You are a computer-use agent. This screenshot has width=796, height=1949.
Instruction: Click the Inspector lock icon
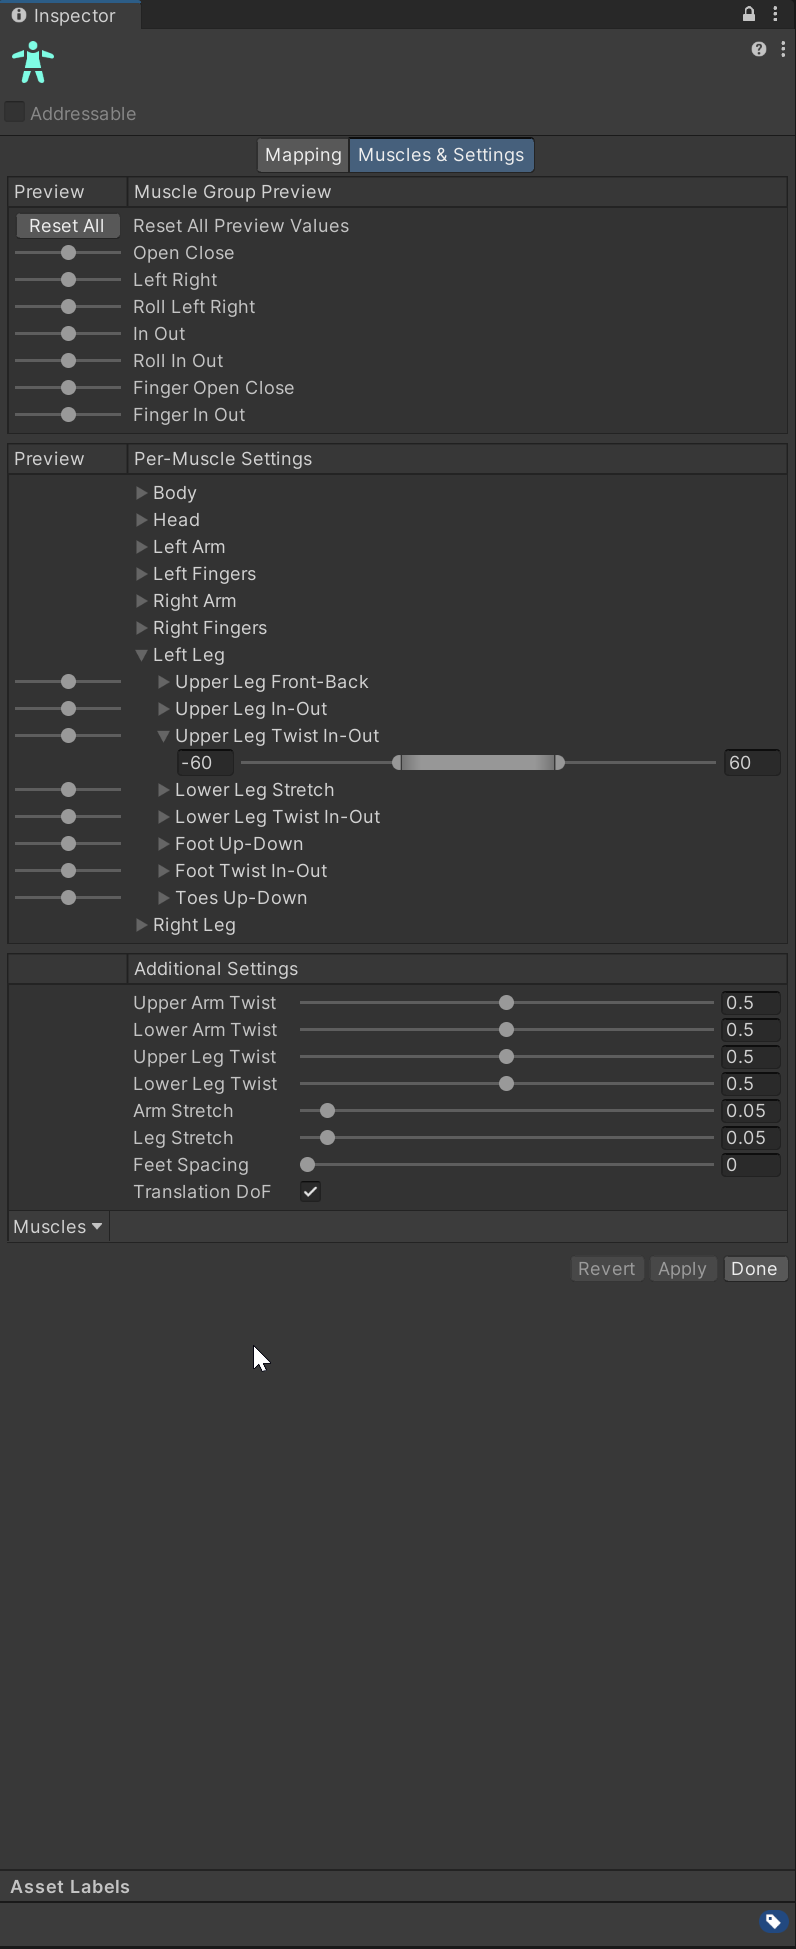(x=749, y=14)
